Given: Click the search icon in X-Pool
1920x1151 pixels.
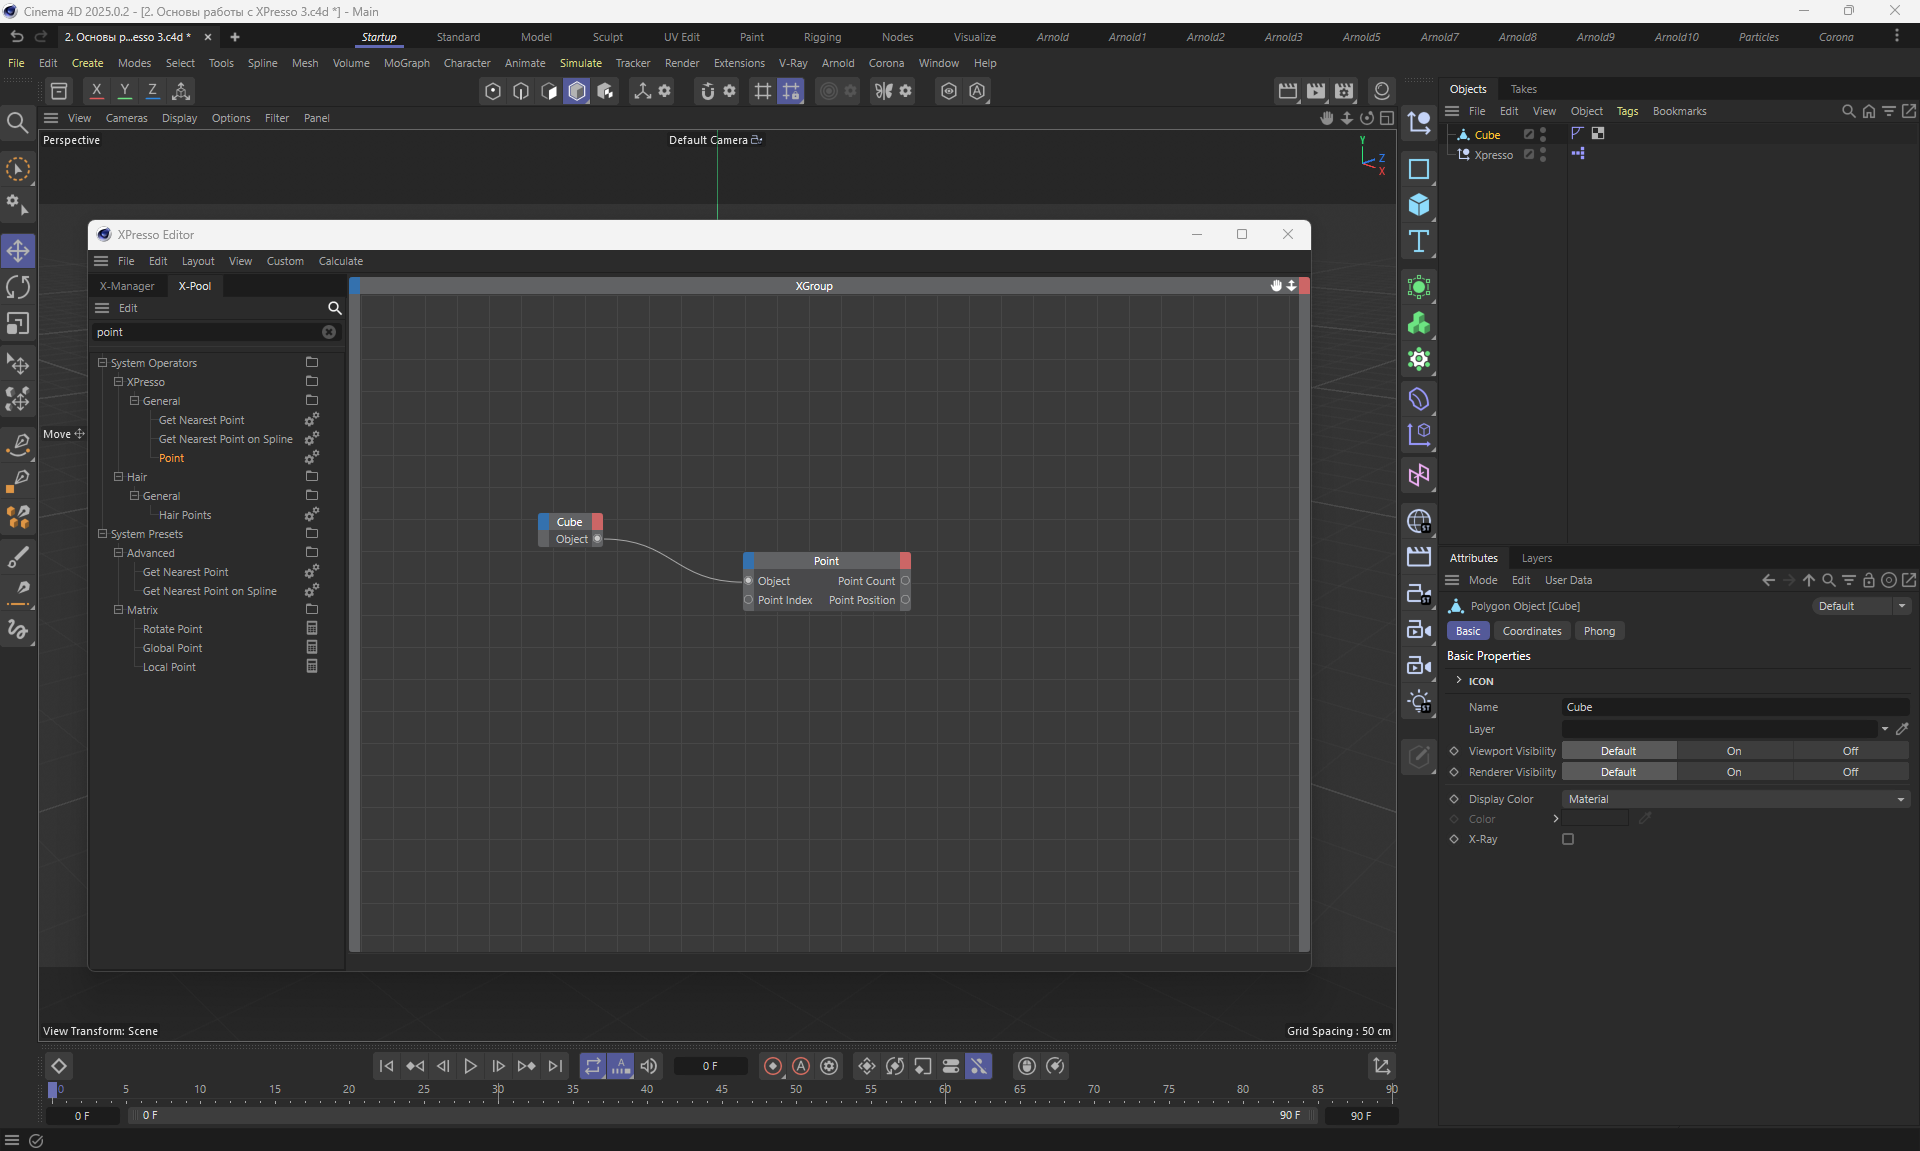Looking at the screenshot, I should coord(335,308).
